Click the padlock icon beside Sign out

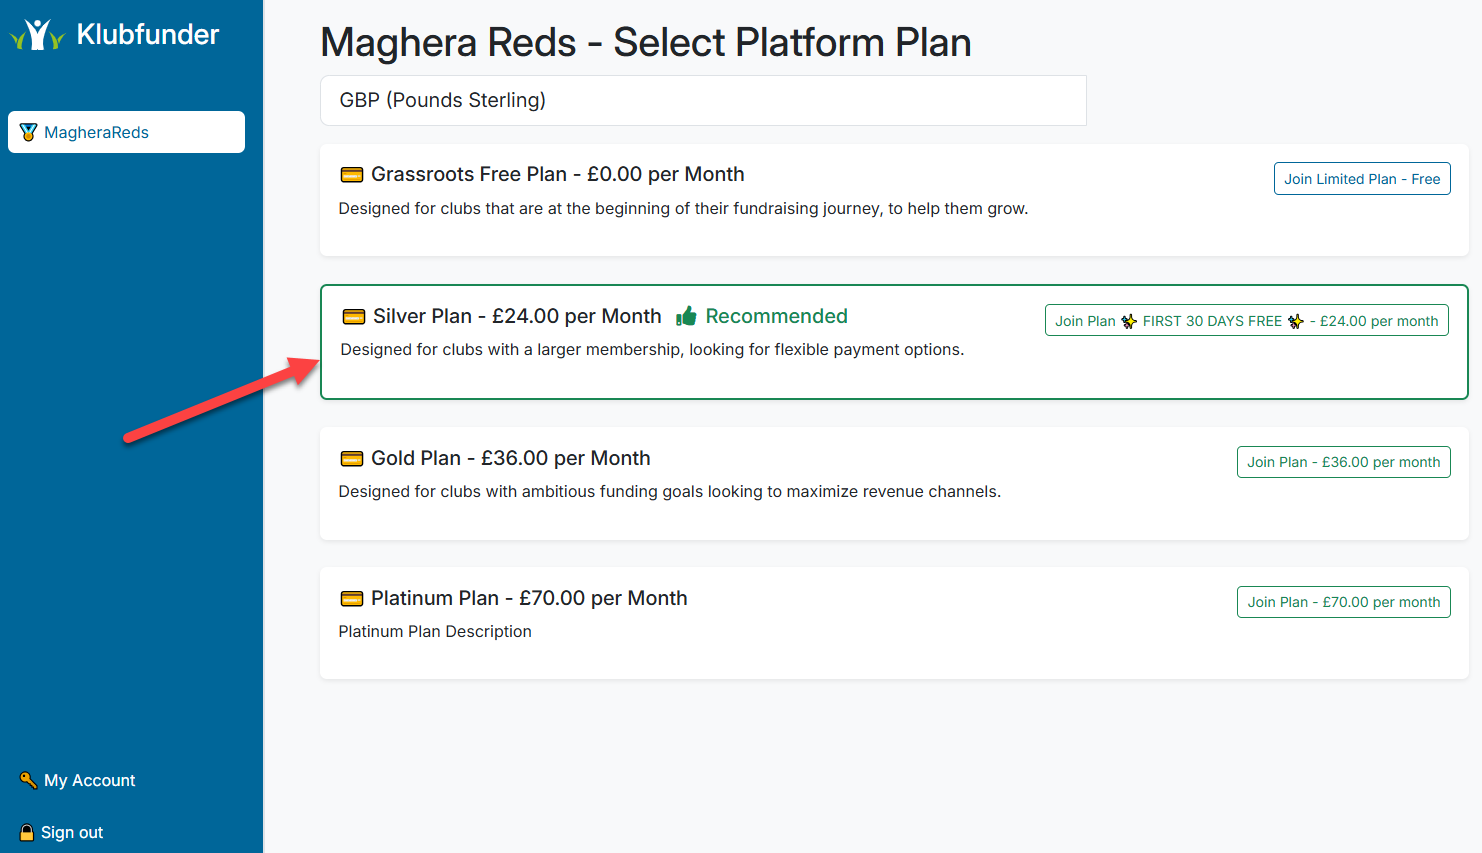coord(28,832)
